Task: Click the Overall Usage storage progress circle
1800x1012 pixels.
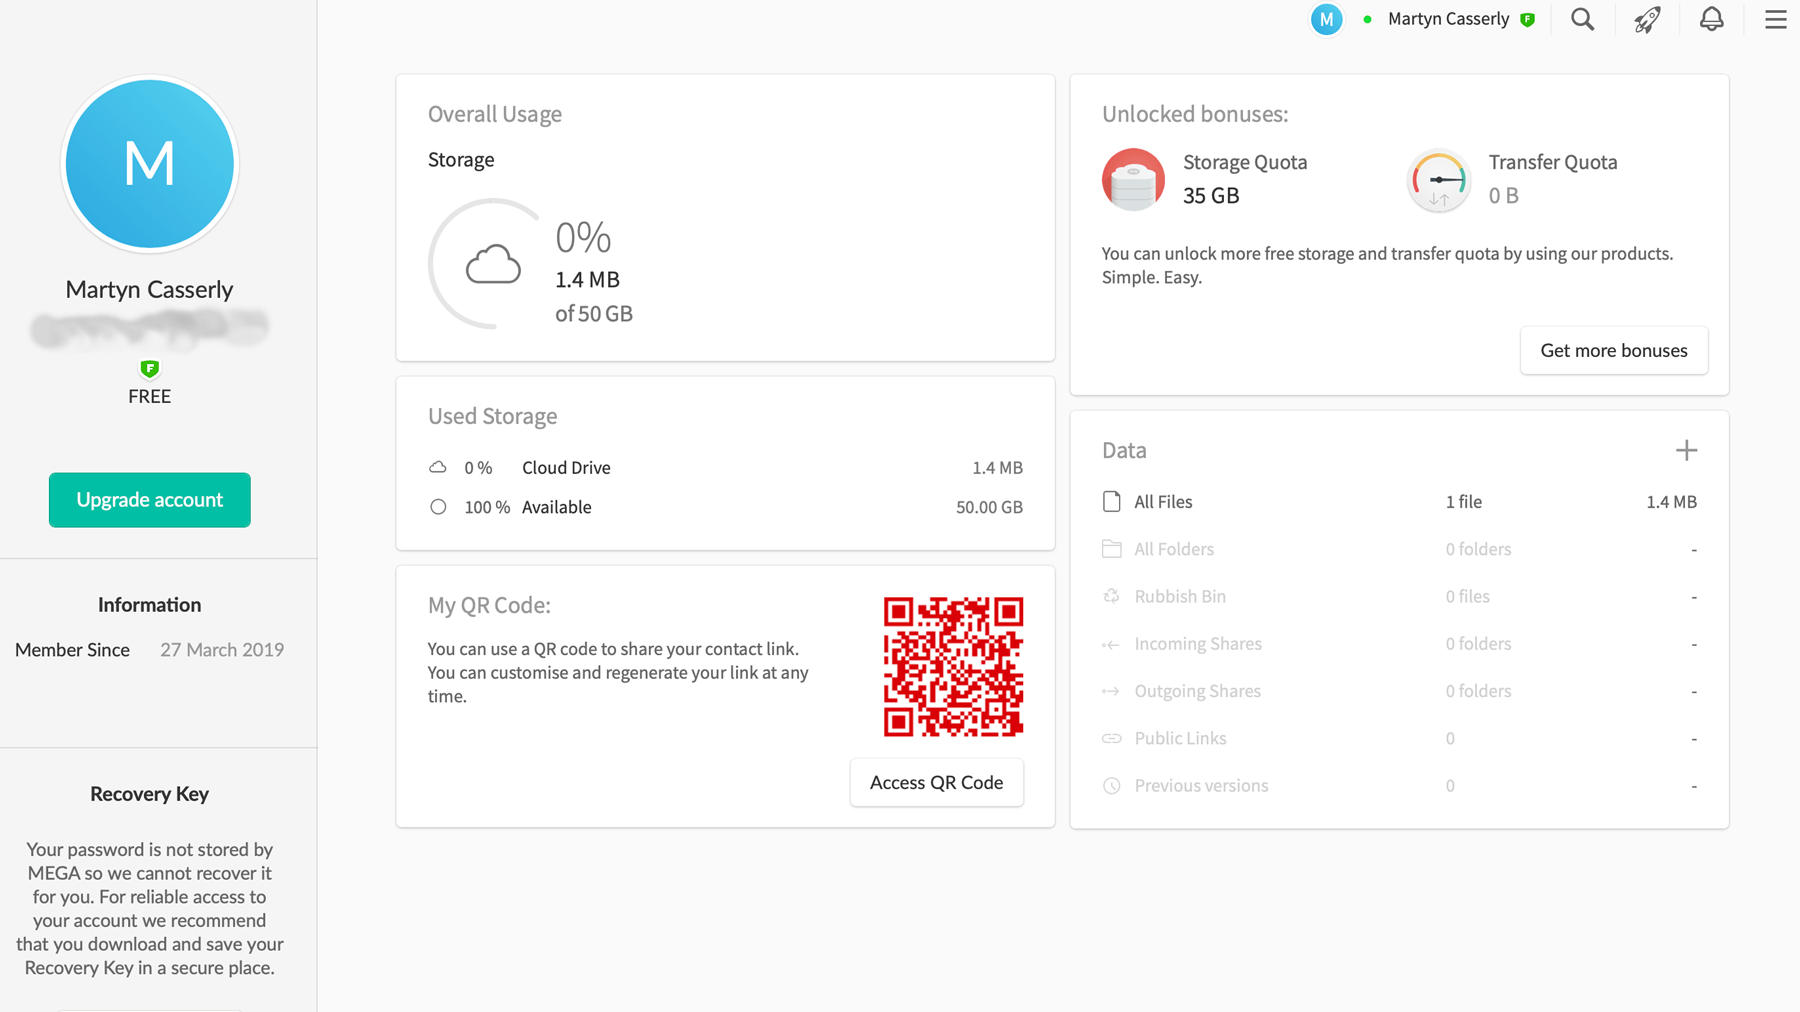Action: [489, 264]
